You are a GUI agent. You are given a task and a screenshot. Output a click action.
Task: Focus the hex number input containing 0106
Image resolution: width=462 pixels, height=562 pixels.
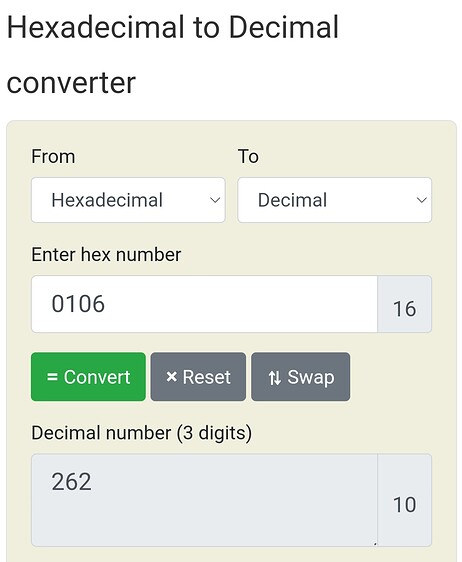[x=204, y=304]
